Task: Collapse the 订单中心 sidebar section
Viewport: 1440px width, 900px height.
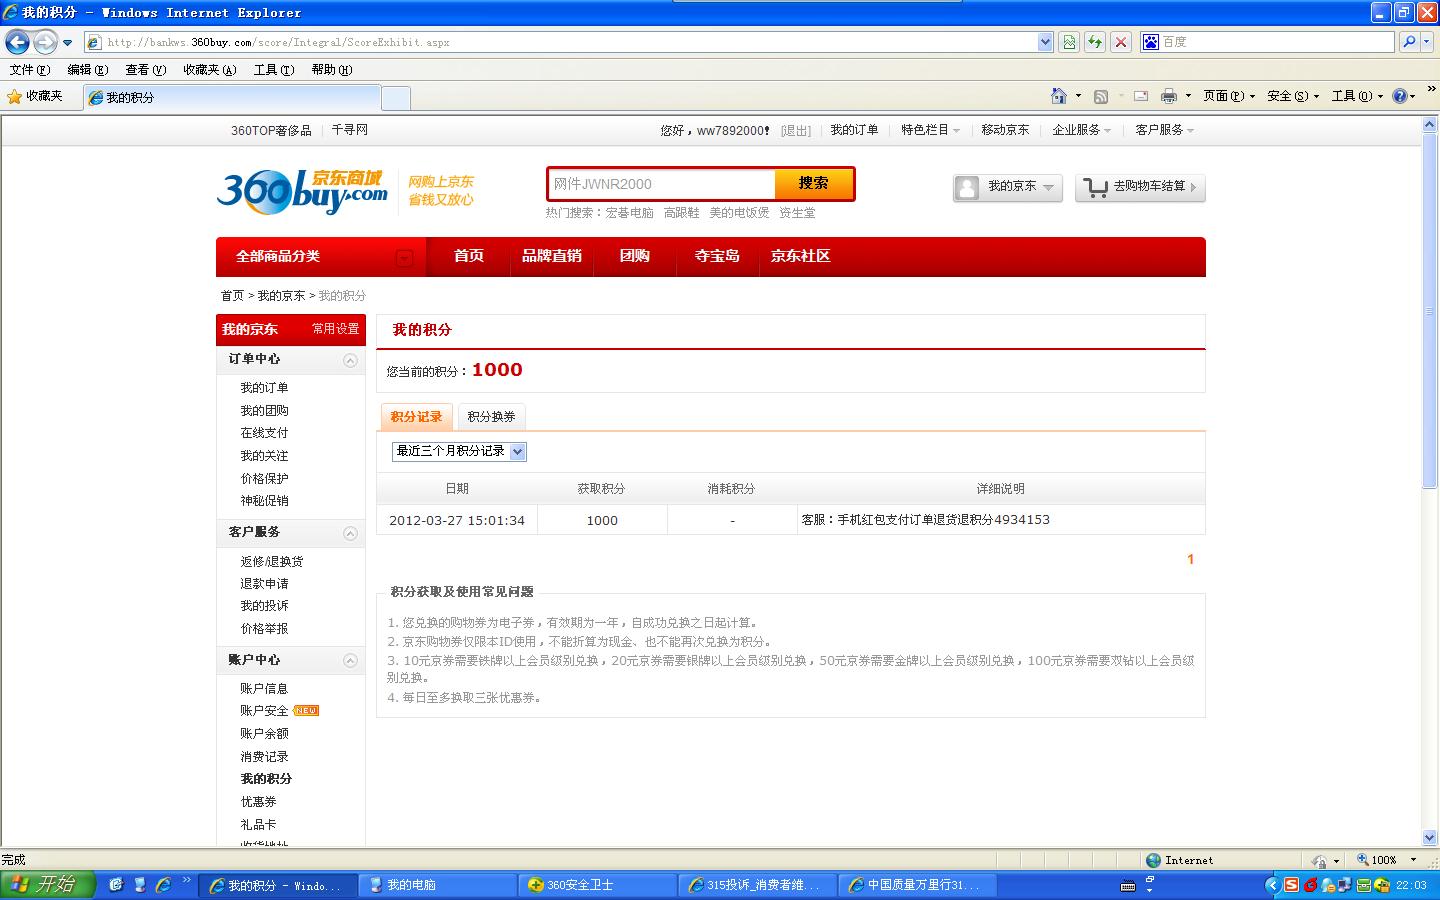Action: click(350, 360)
